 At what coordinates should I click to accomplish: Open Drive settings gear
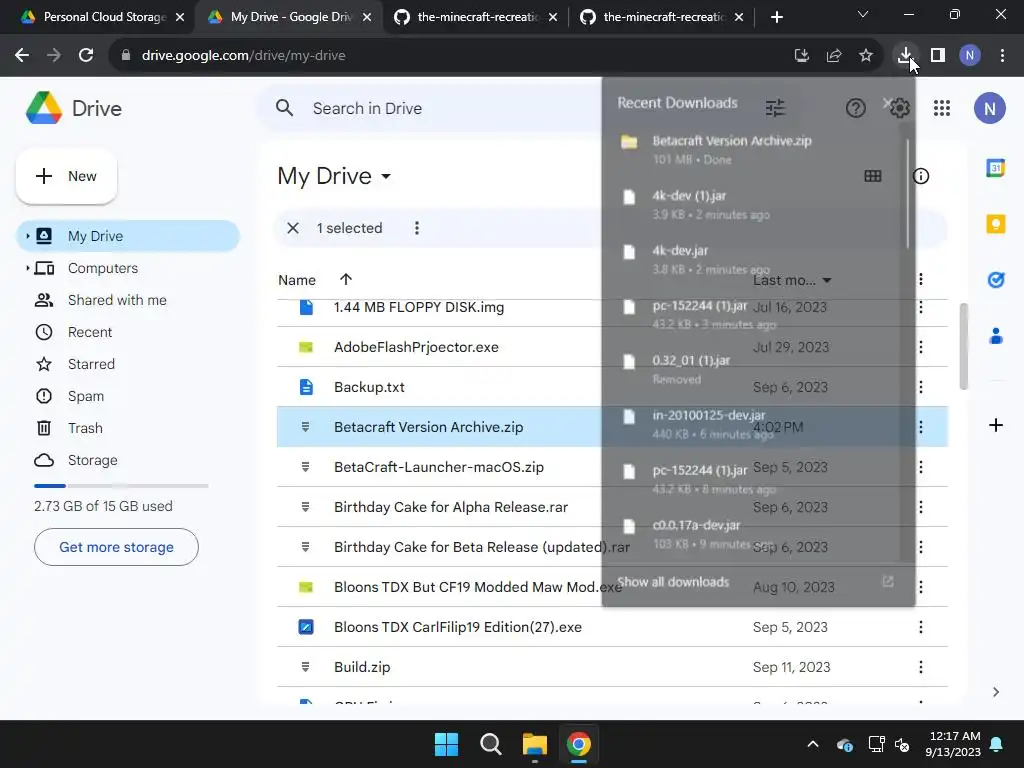tap(900, 108)
